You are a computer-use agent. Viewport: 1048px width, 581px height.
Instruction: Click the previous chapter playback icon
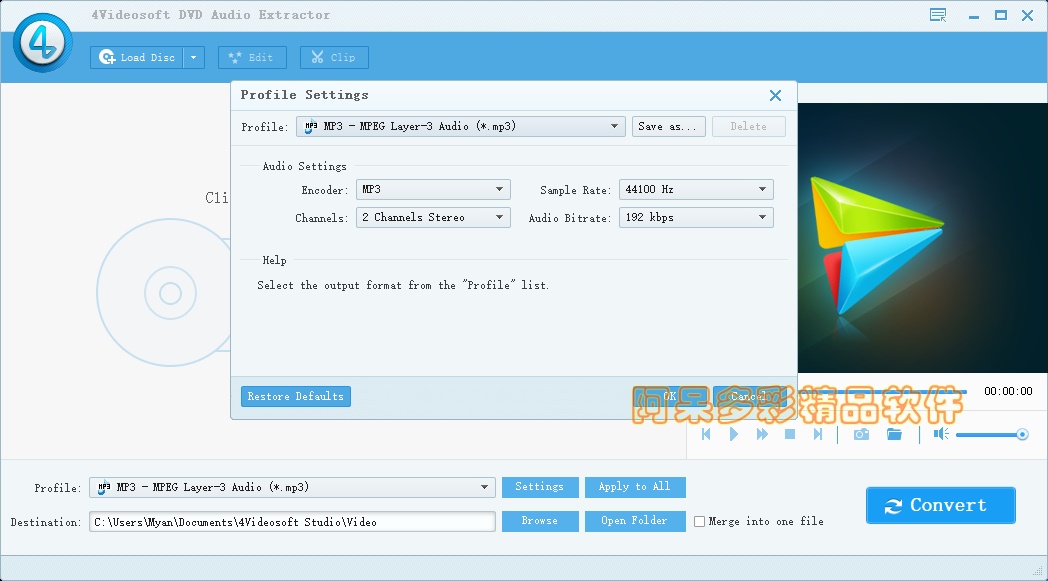[706, 435]
